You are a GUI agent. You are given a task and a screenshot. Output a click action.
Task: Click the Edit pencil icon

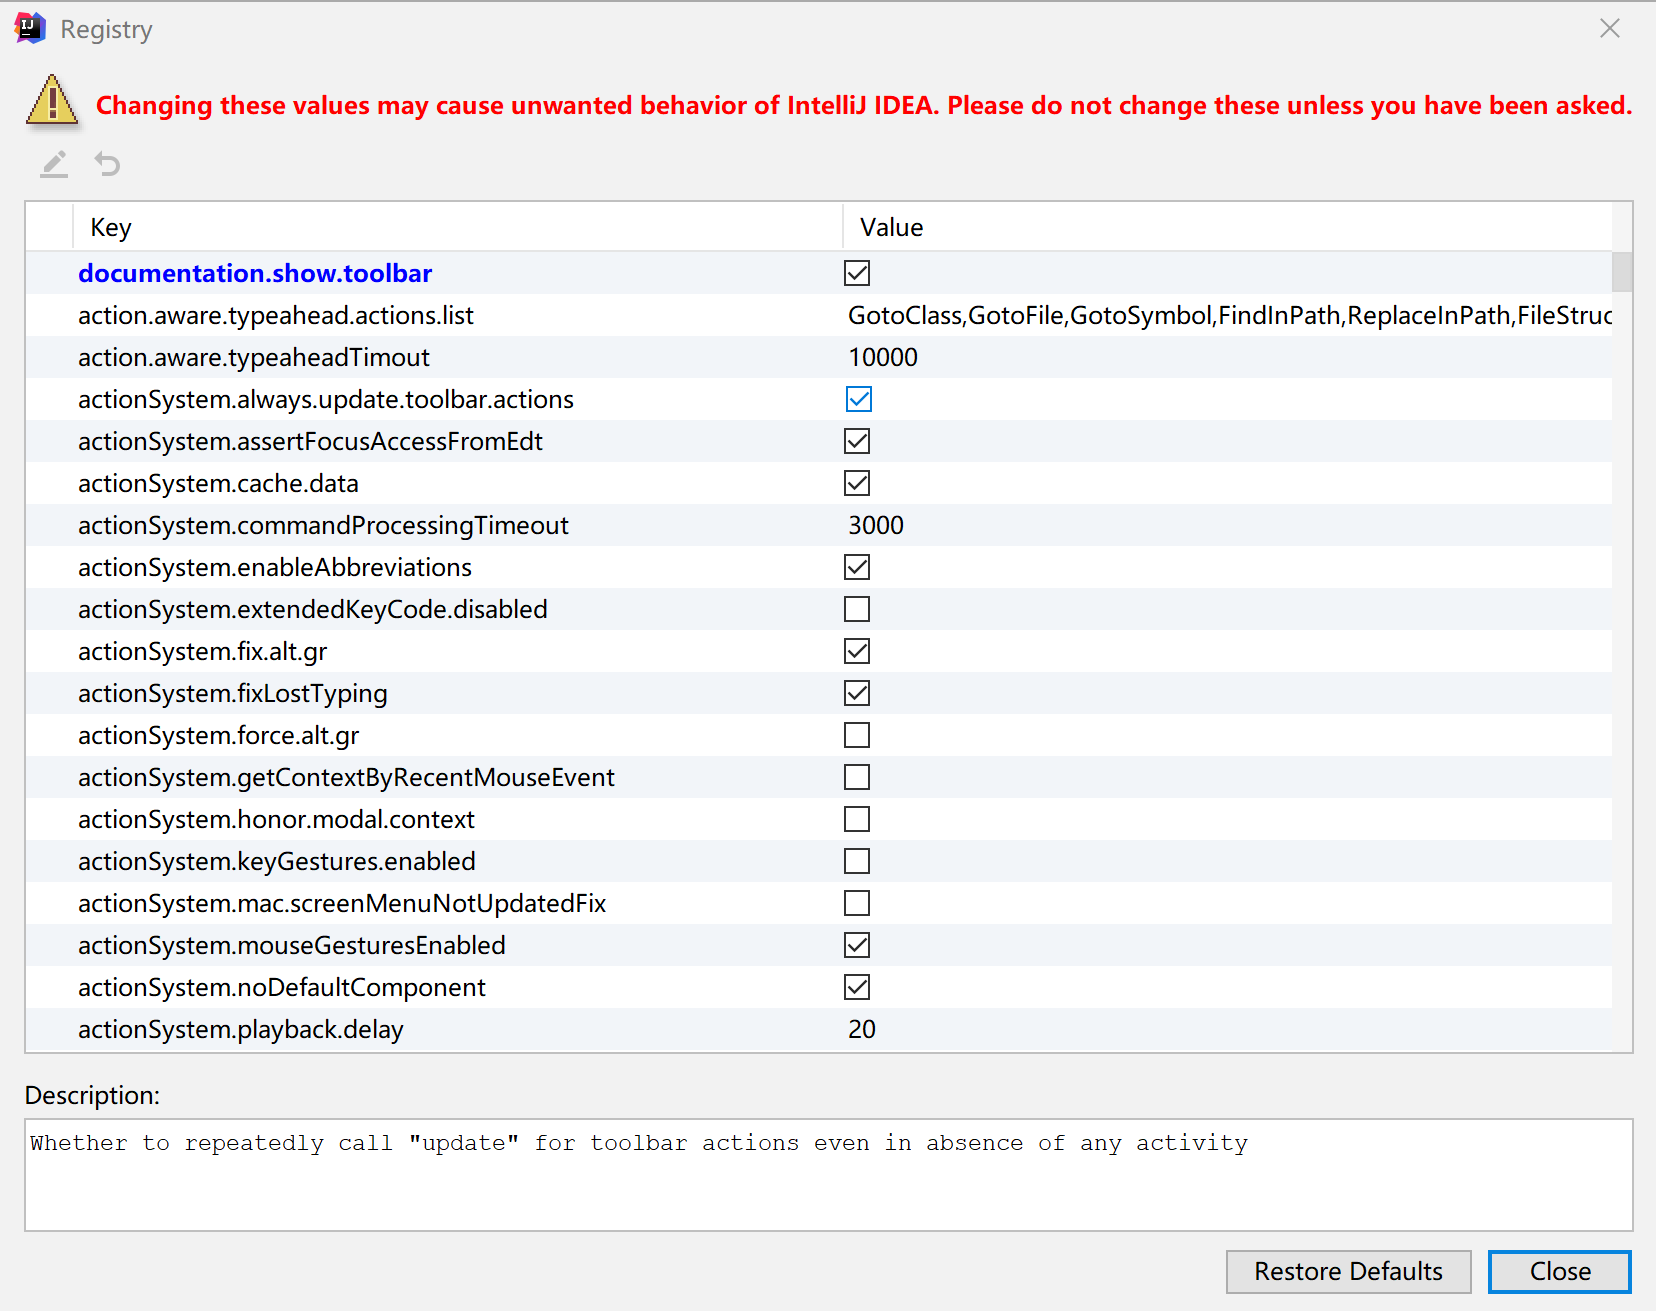(54, 164)
